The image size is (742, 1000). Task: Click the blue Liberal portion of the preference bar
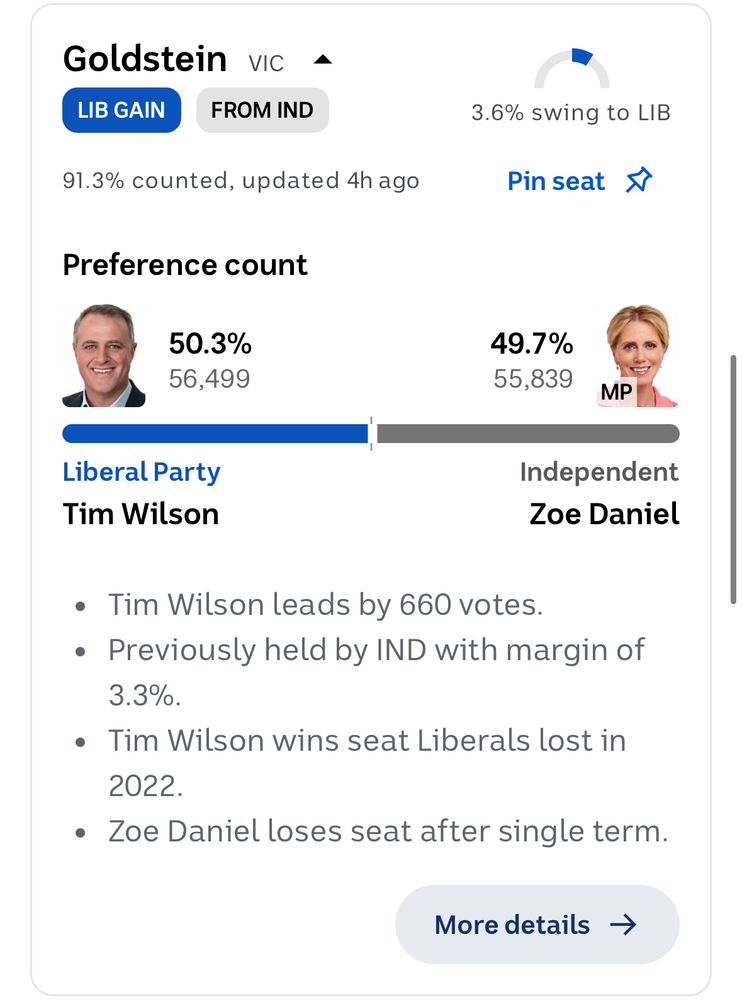[x=215, y=434]
